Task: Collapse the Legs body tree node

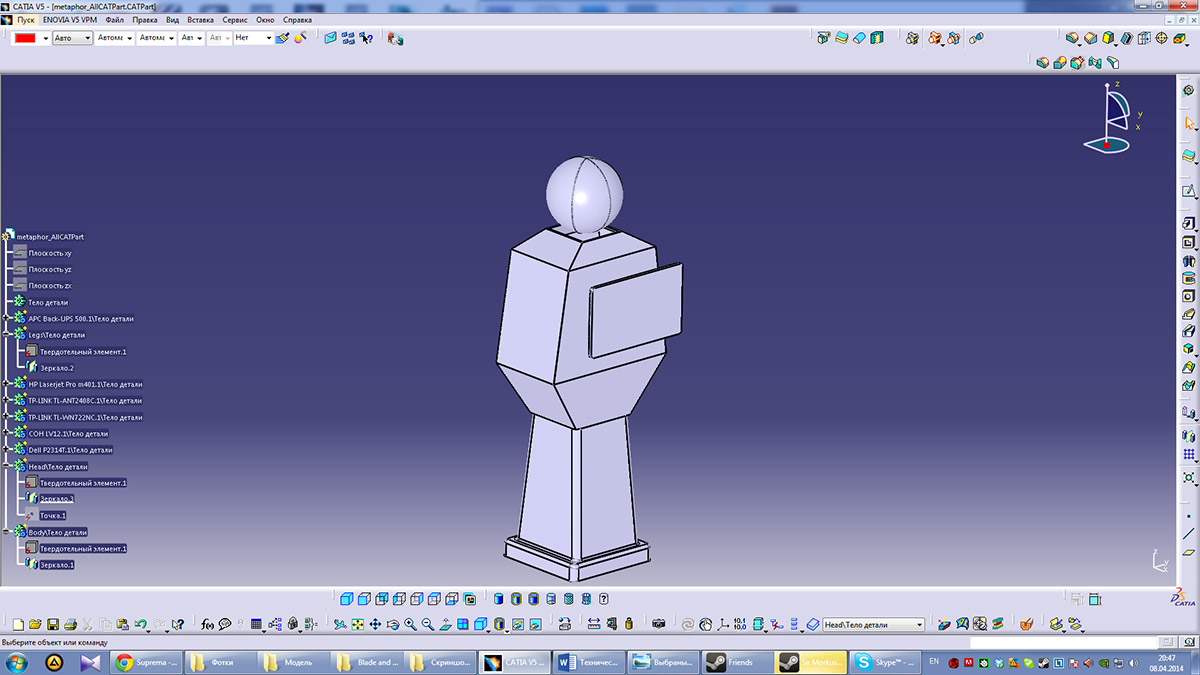Action: [6, 335]
